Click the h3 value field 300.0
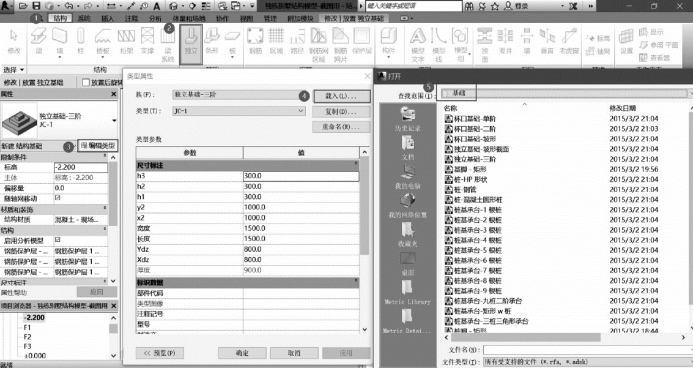This screenshot has width=693, height=368. 301,176
